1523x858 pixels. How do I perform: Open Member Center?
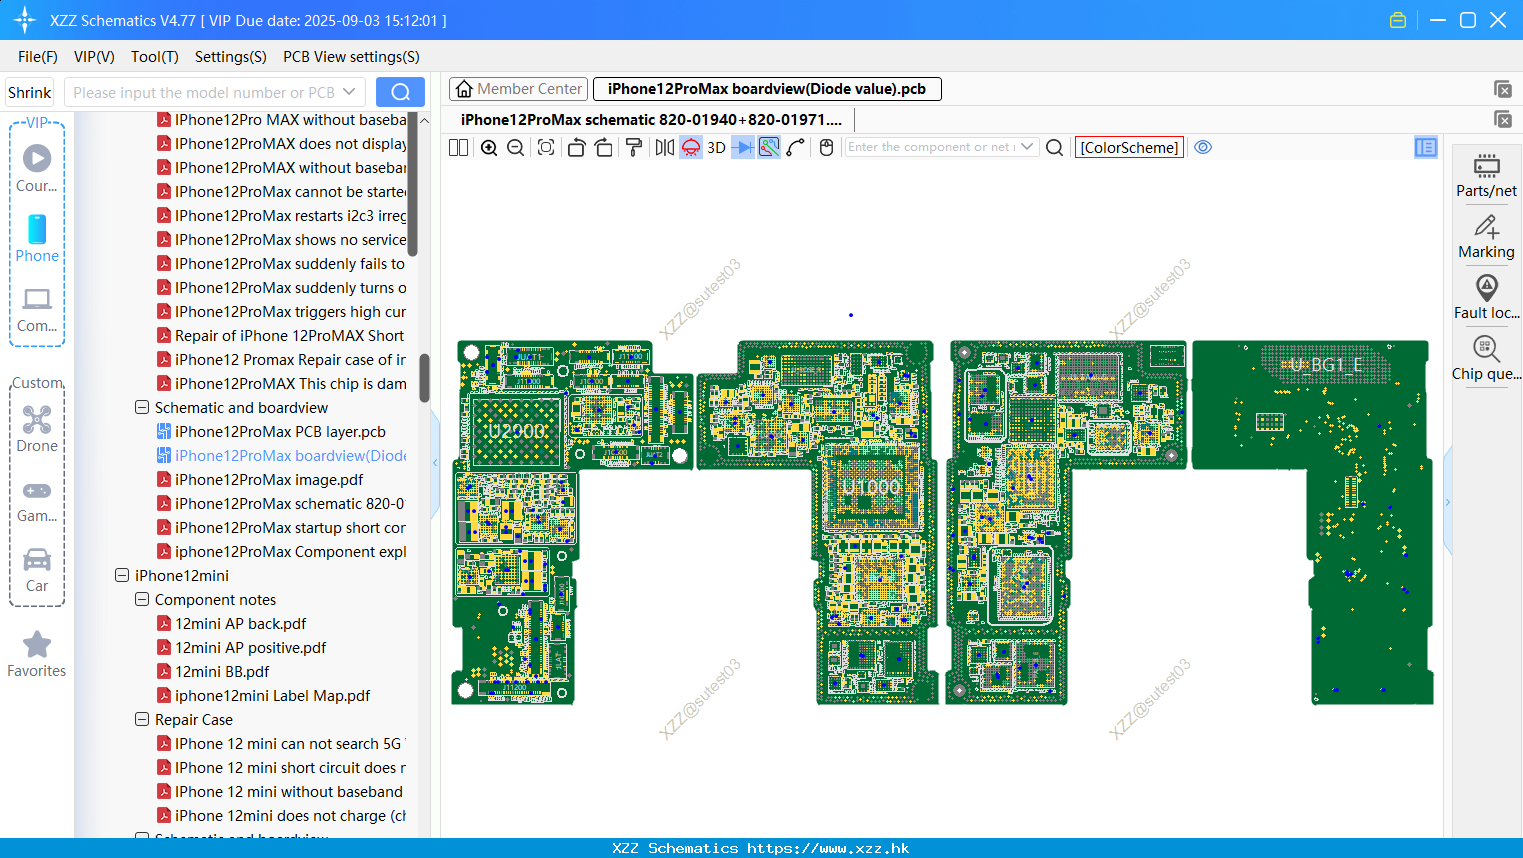coord(519,89)
